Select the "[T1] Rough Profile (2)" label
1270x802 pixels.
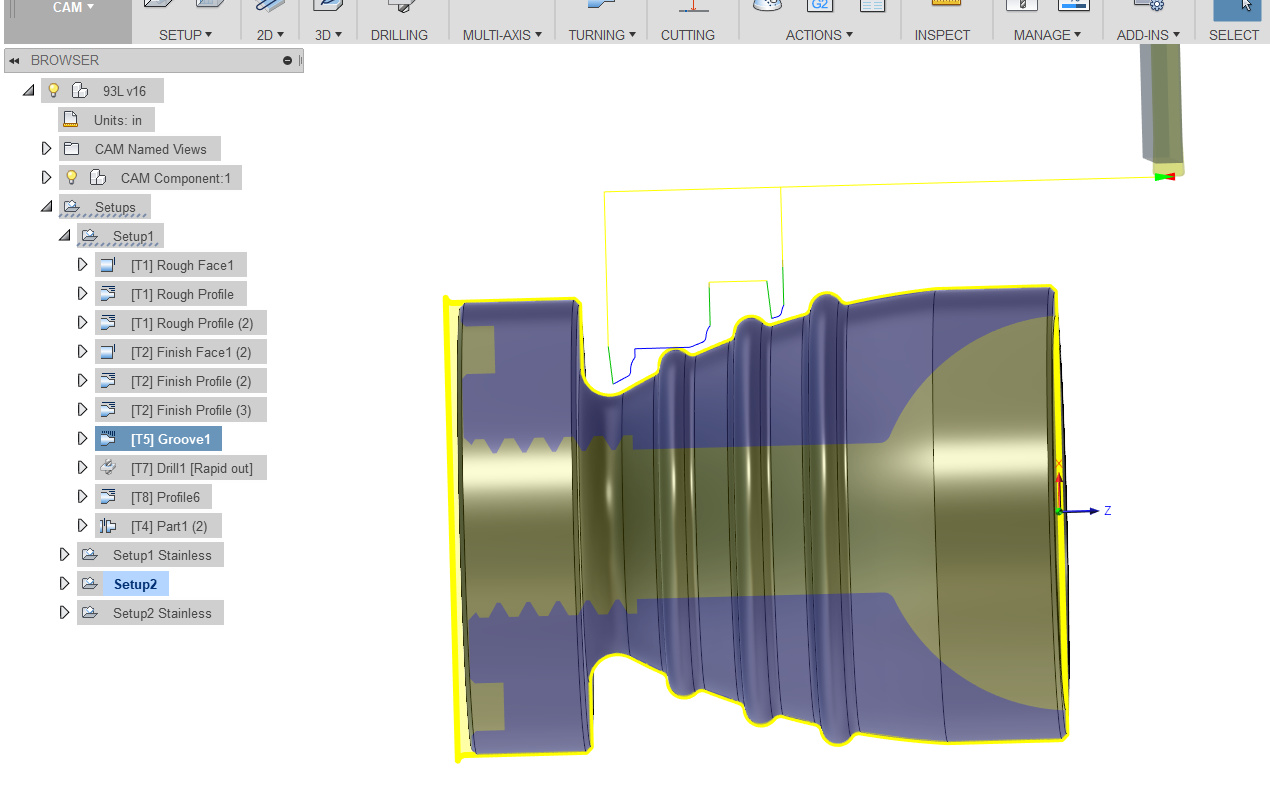[192, 323]
